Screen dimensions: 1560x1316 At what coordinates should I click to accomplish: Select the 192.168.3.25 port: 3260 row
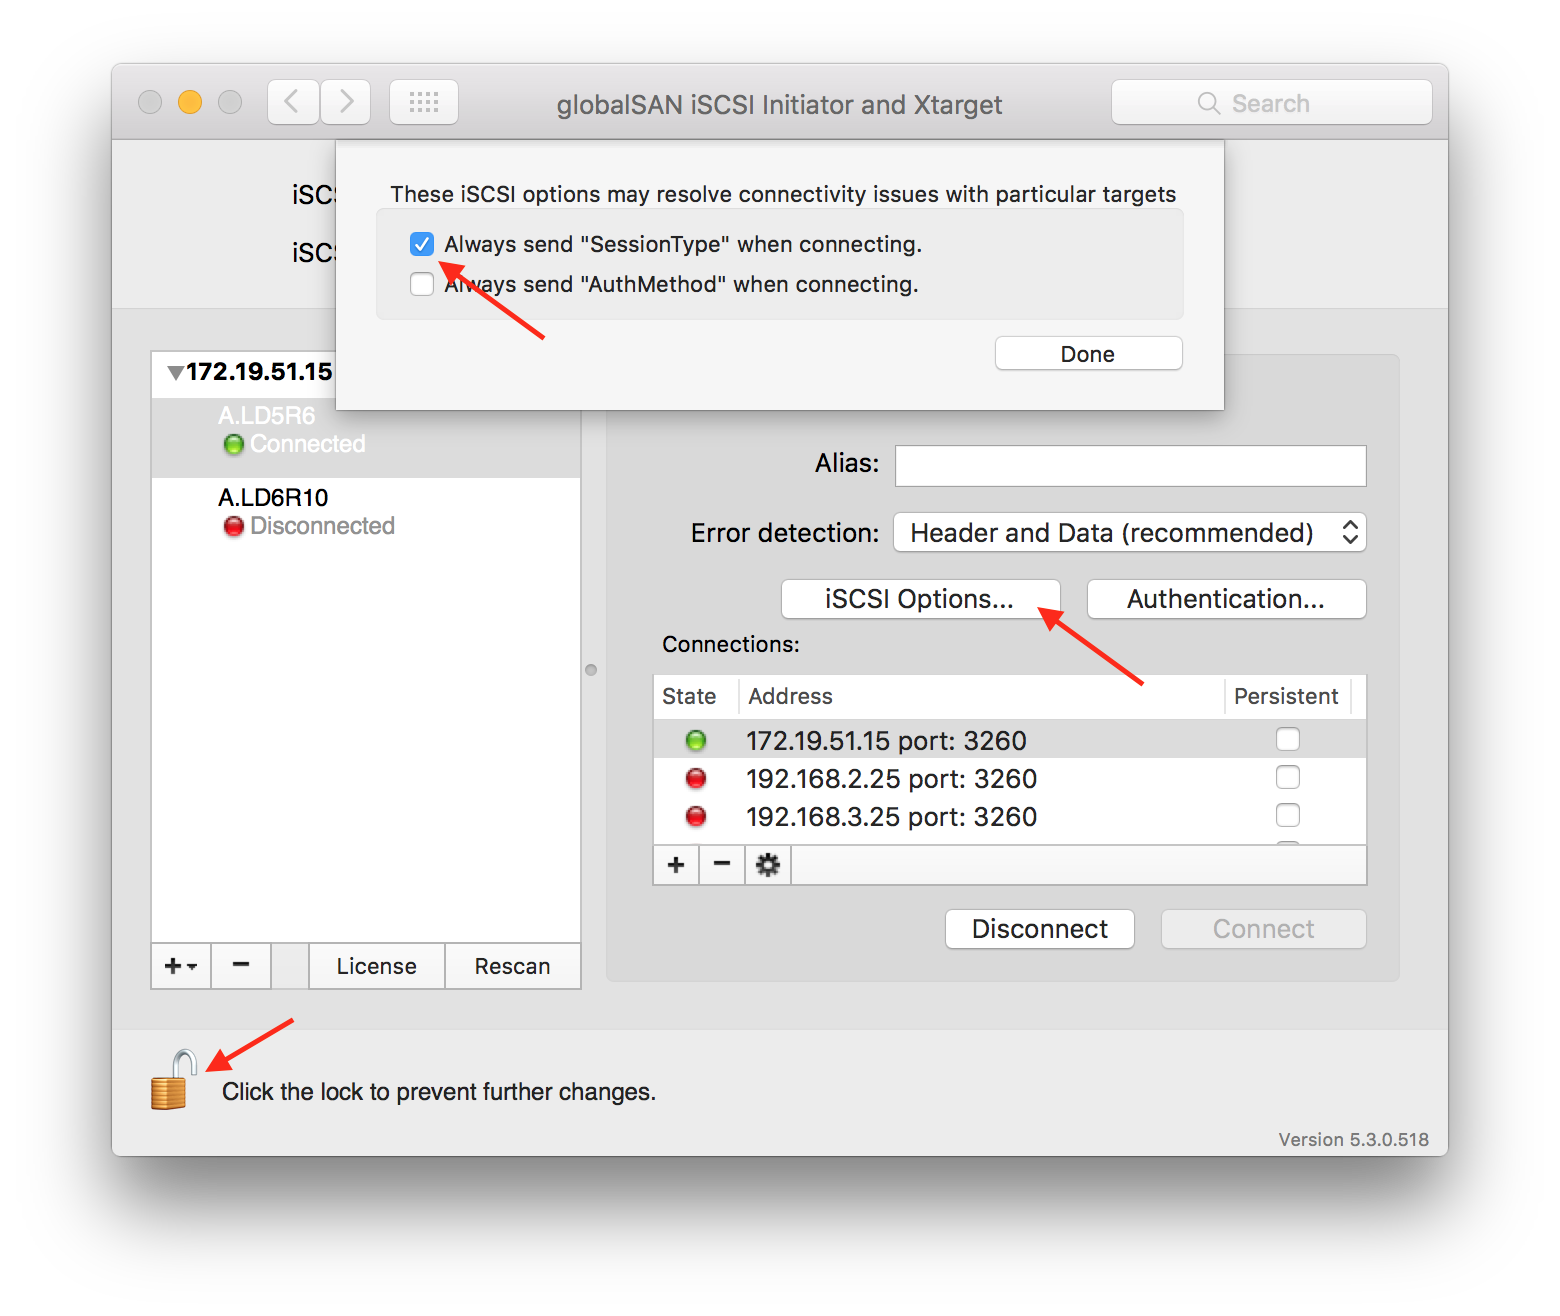1010,816
